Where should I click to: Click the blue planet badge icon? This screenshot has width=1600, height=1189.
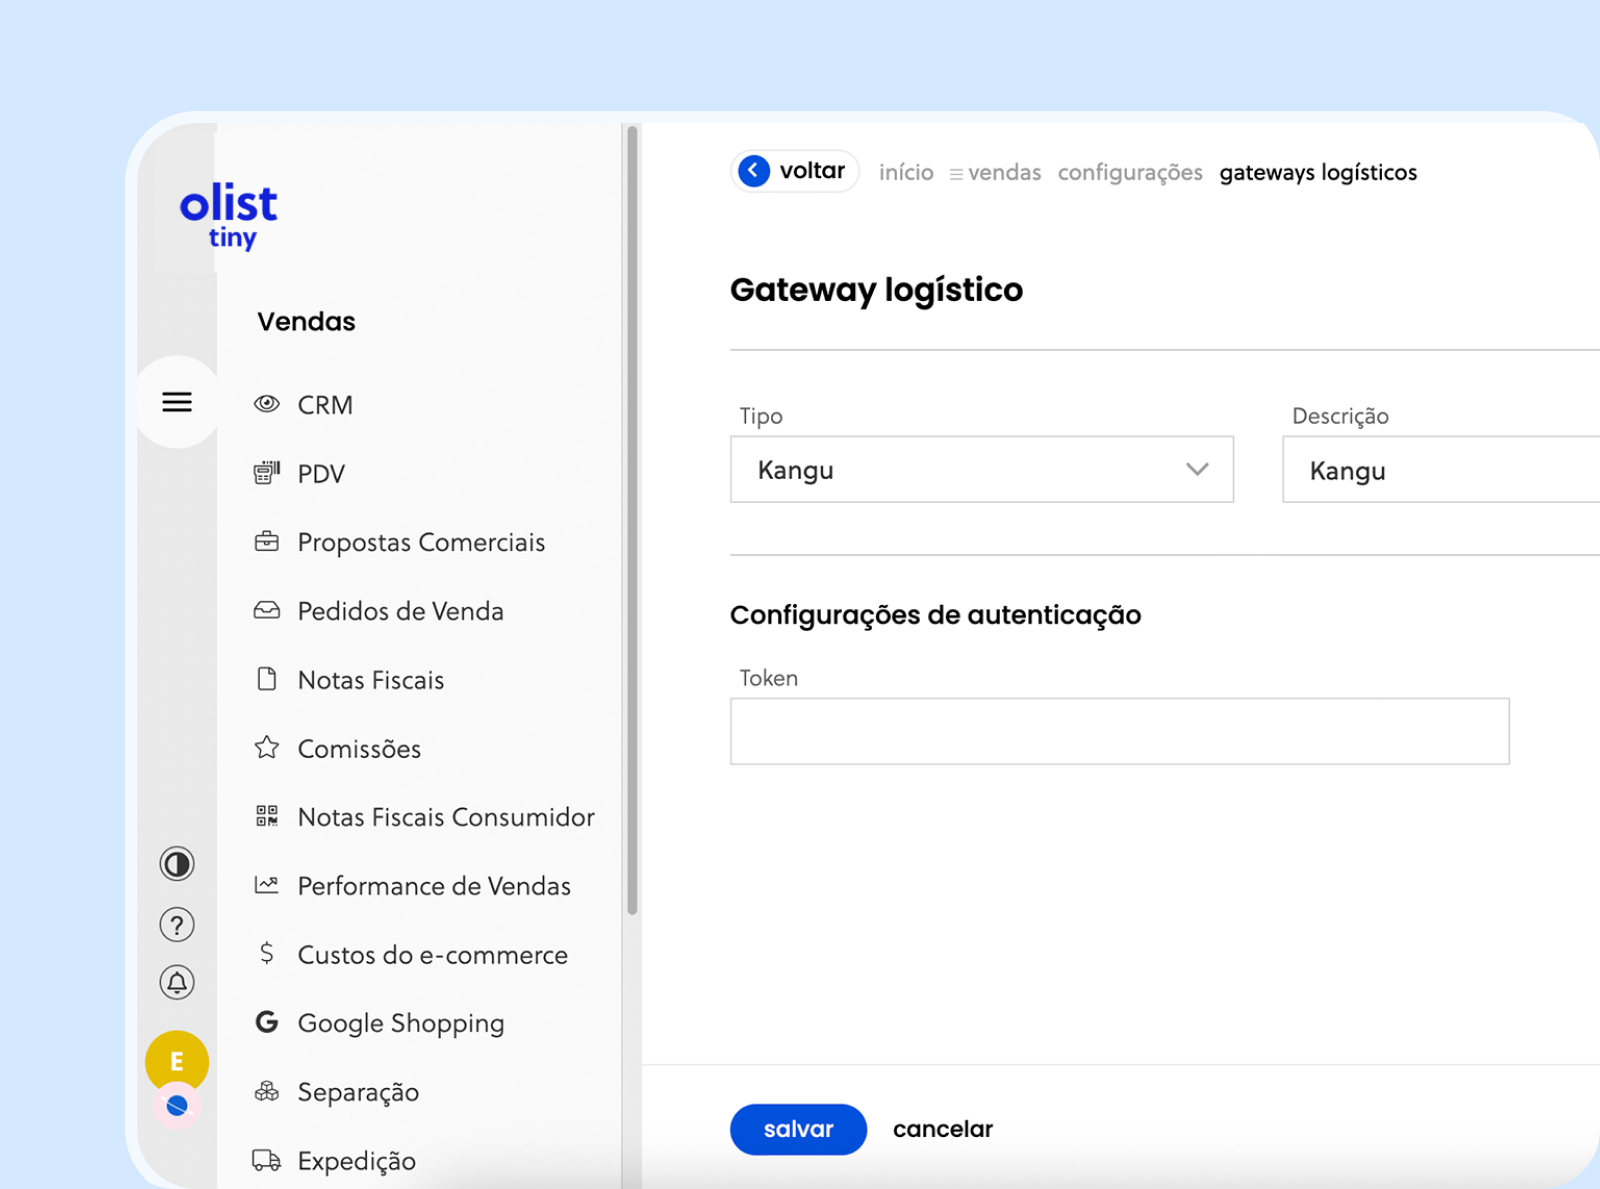point(177,1106)
